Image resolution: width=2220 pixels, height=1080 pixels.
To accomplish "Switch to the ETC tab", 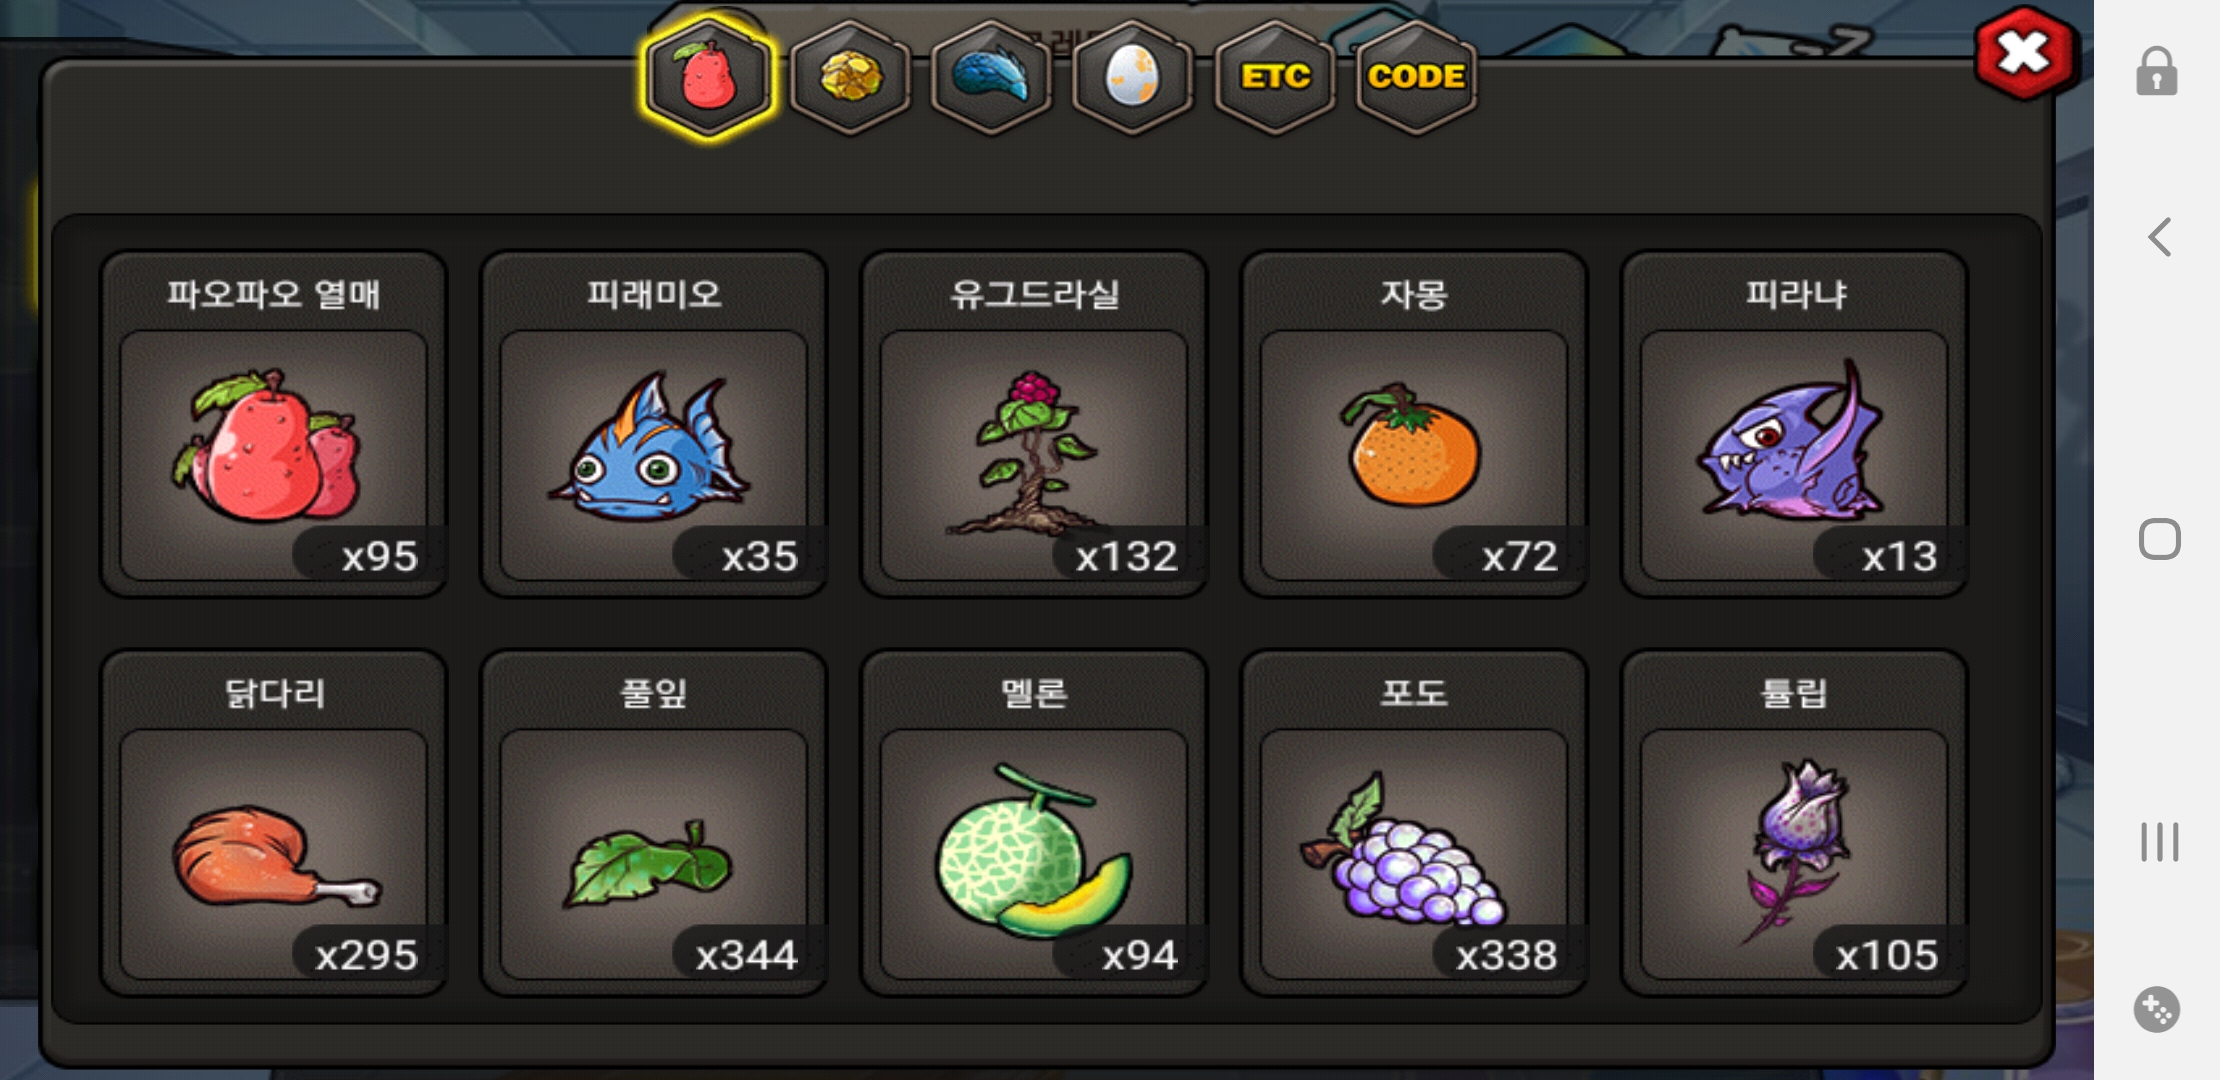I will pos(1275,78).
